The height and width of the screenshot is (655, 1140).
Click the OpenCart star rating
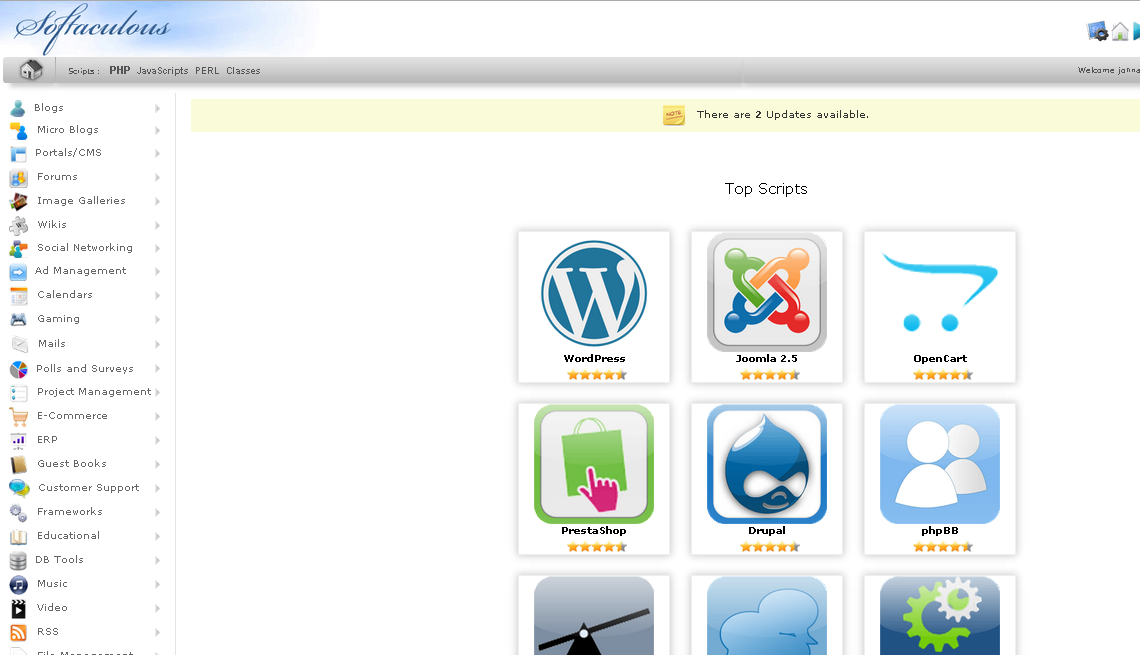click(942, 375)
